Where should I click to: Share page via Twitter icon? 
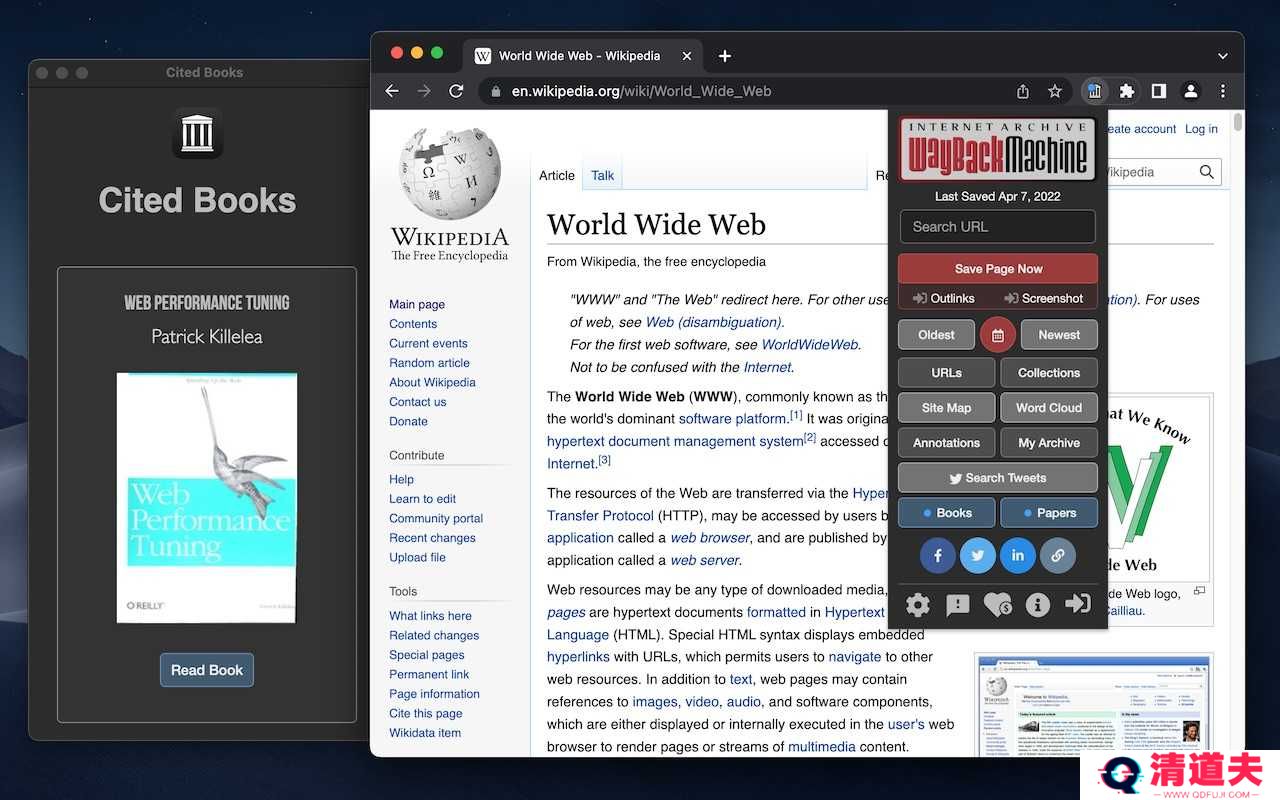point(978,555)
